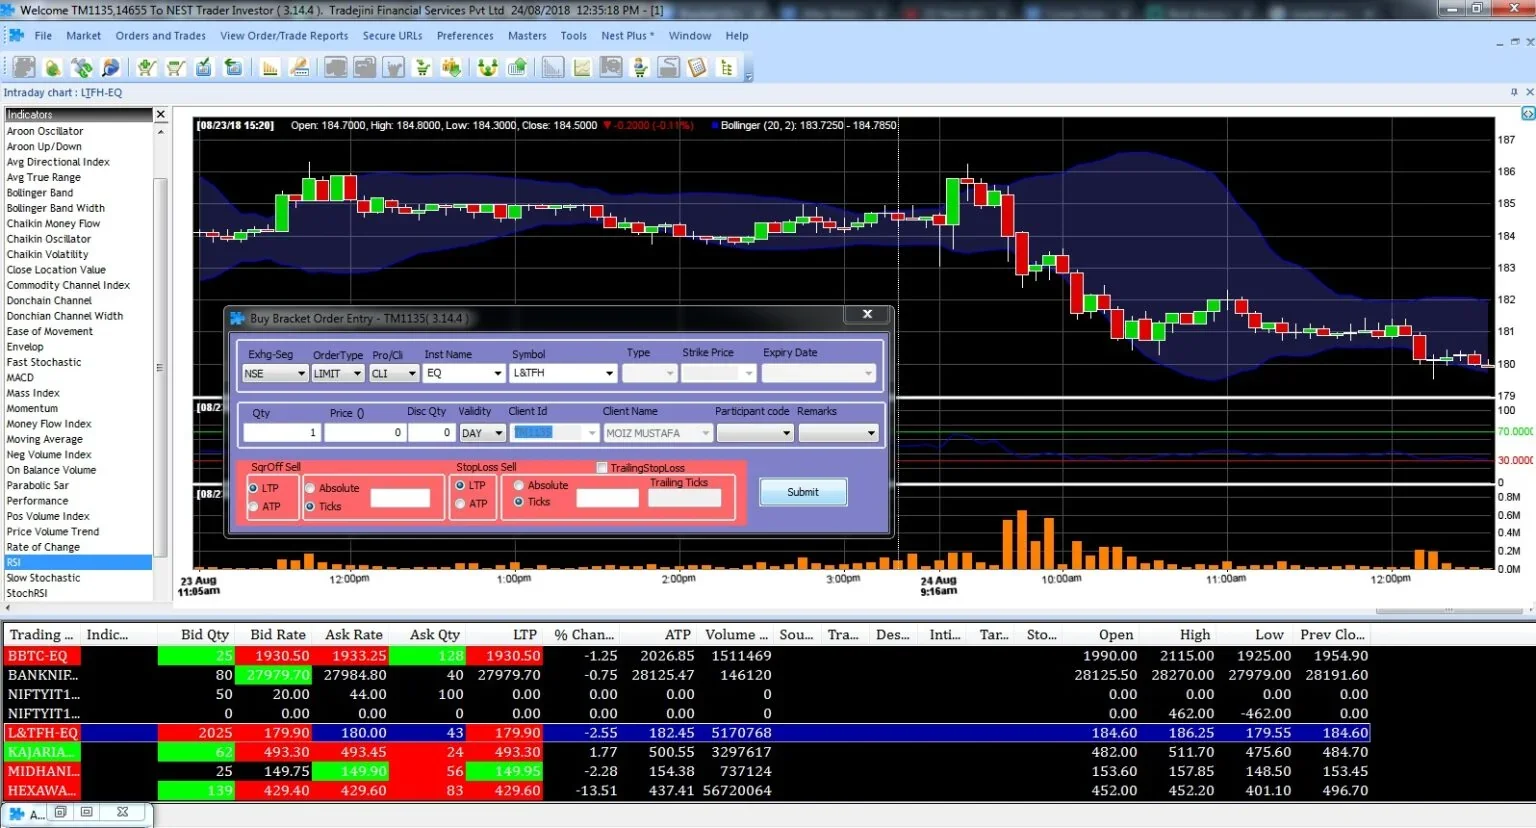
Task: Select the L&TFH-EQ row in market watch
Action: (x=685, y=733)
